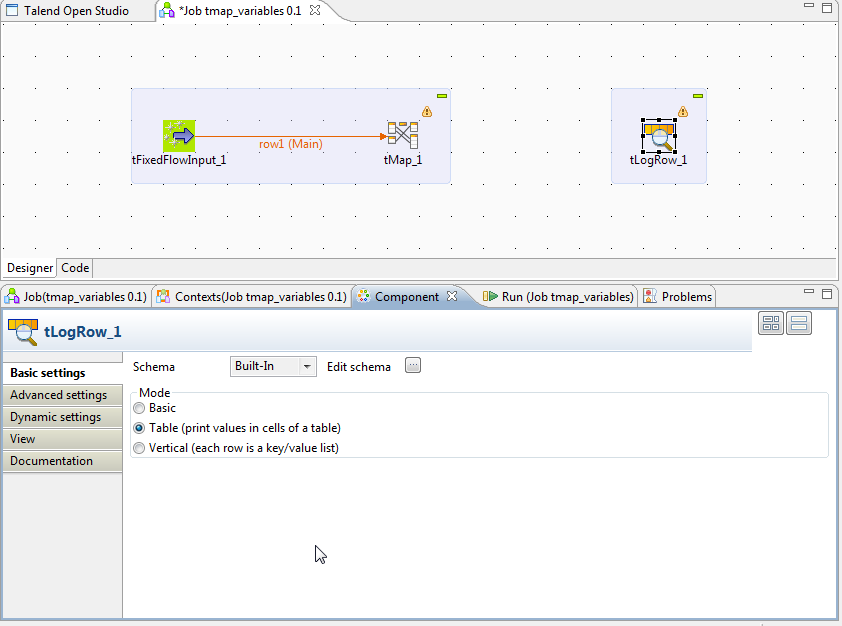842x626 pixels.
Task: Click the Contexts tab icon
Action: [163, 296]
